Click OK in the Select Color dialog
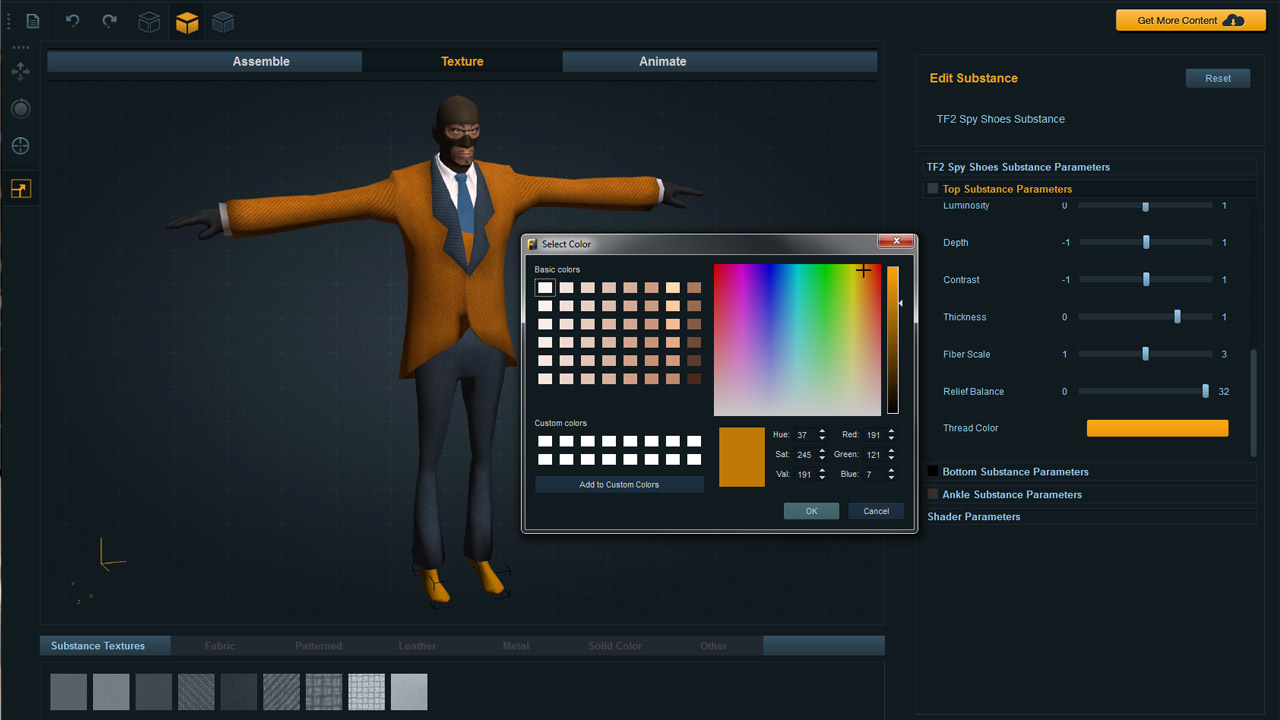 [811, 511]
